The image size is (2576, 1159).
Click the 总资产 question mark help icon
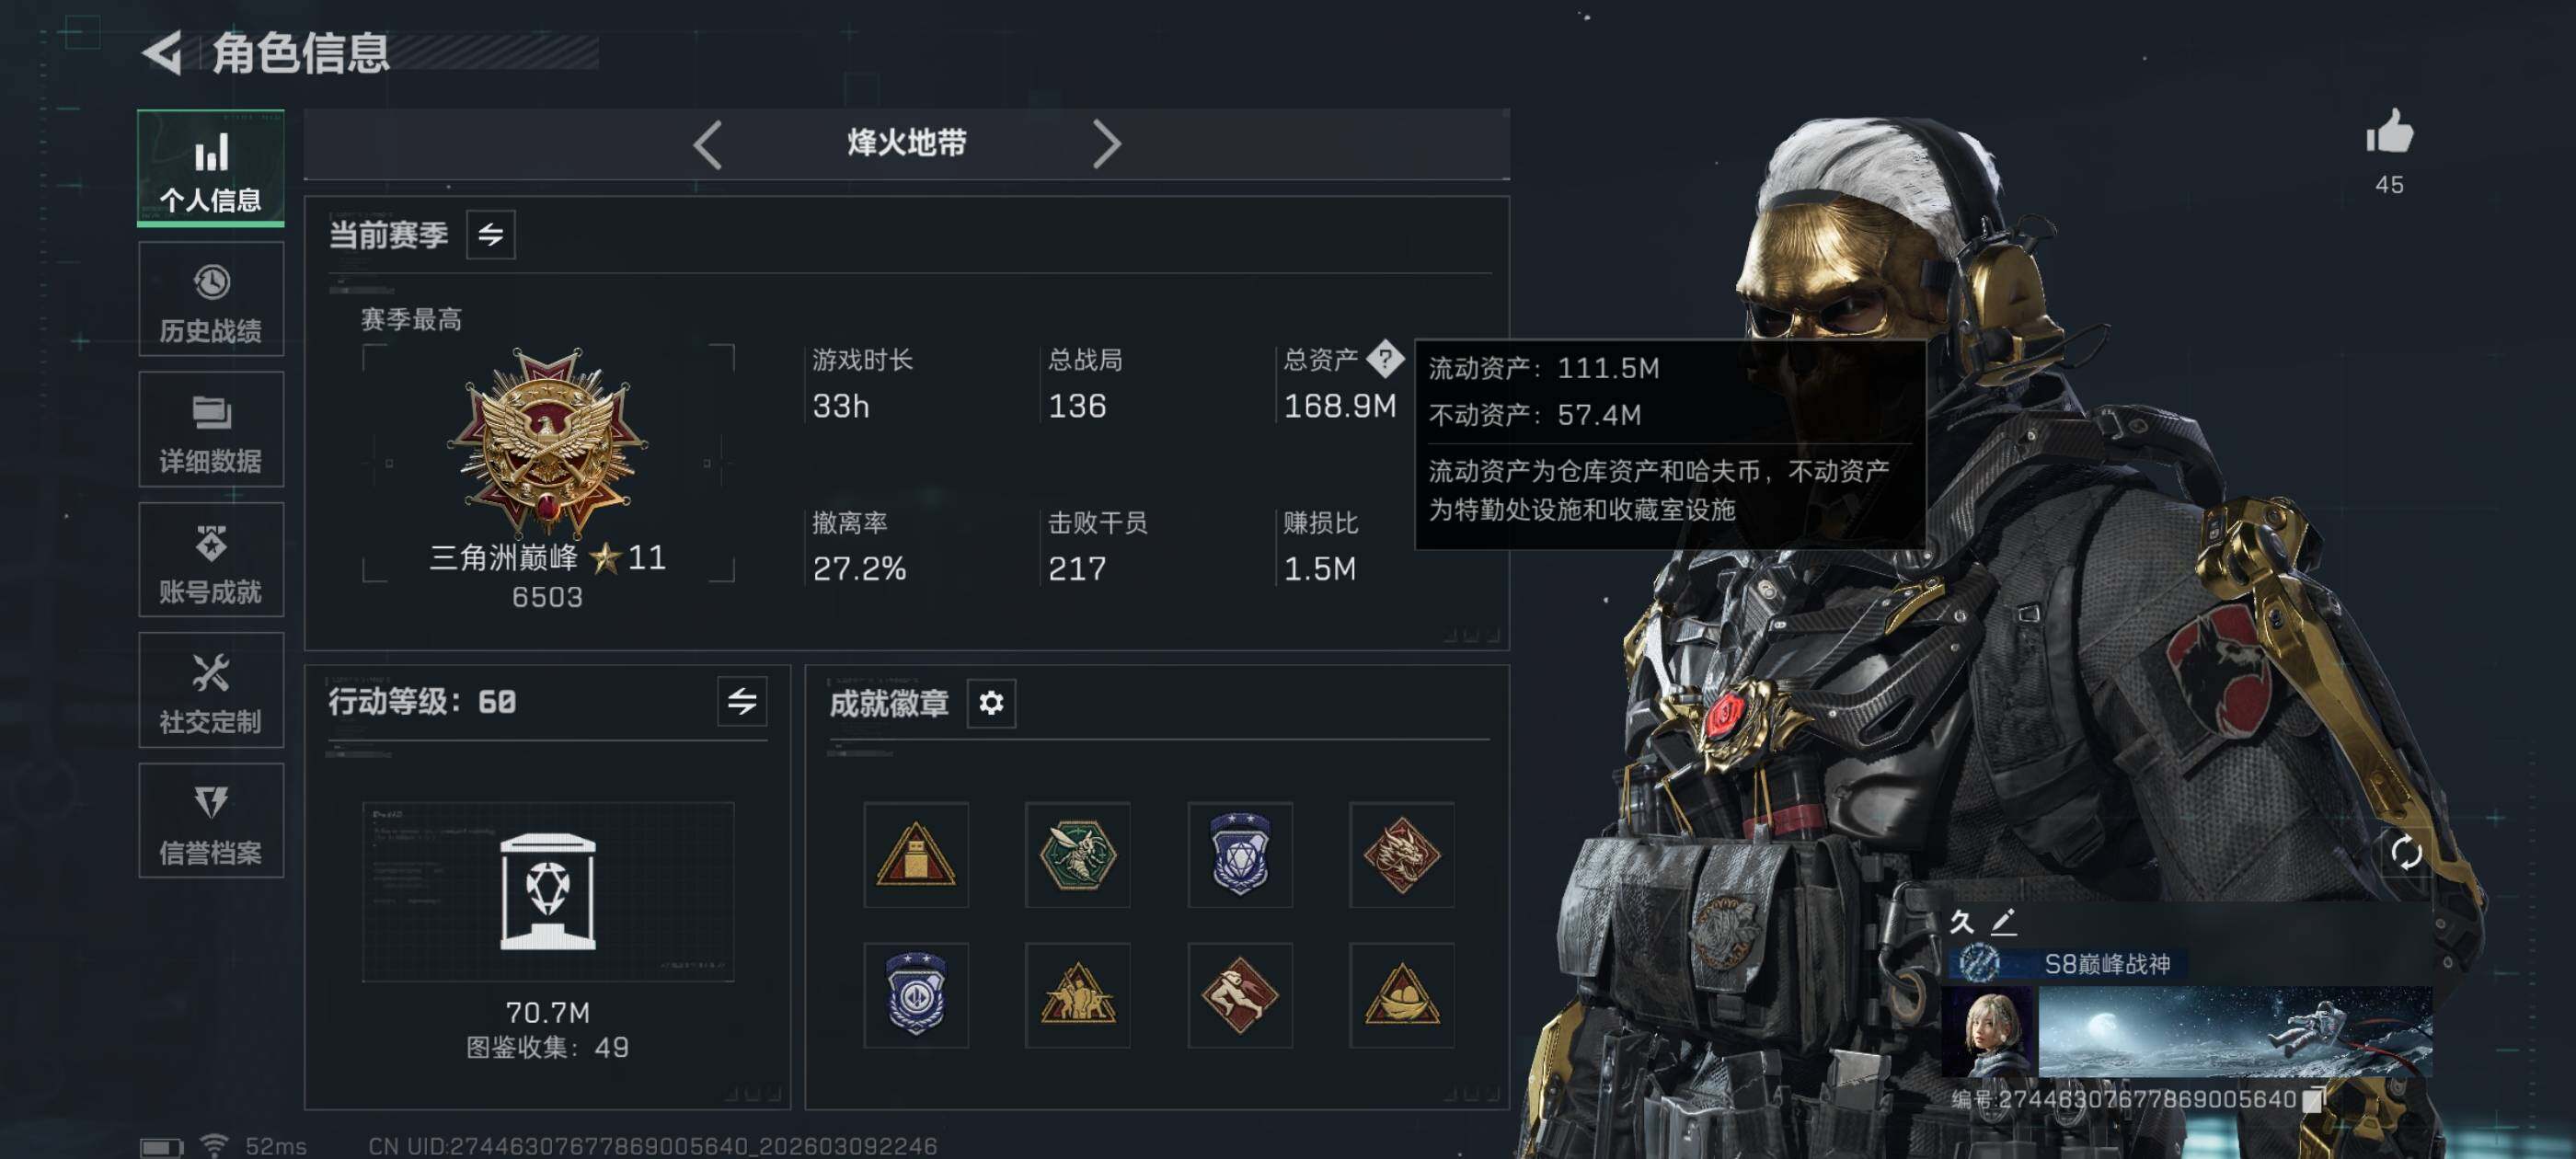click(x=1385, y=358)
